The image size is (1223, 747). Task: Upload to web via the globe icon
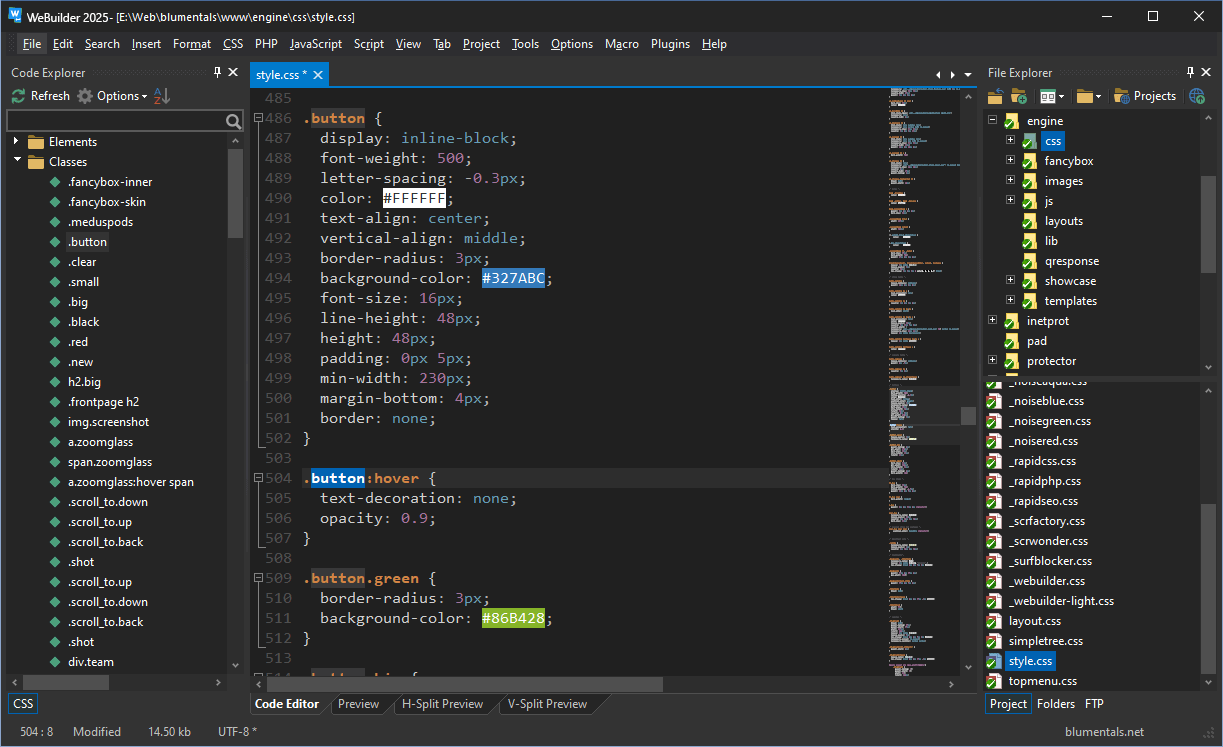1197,96
